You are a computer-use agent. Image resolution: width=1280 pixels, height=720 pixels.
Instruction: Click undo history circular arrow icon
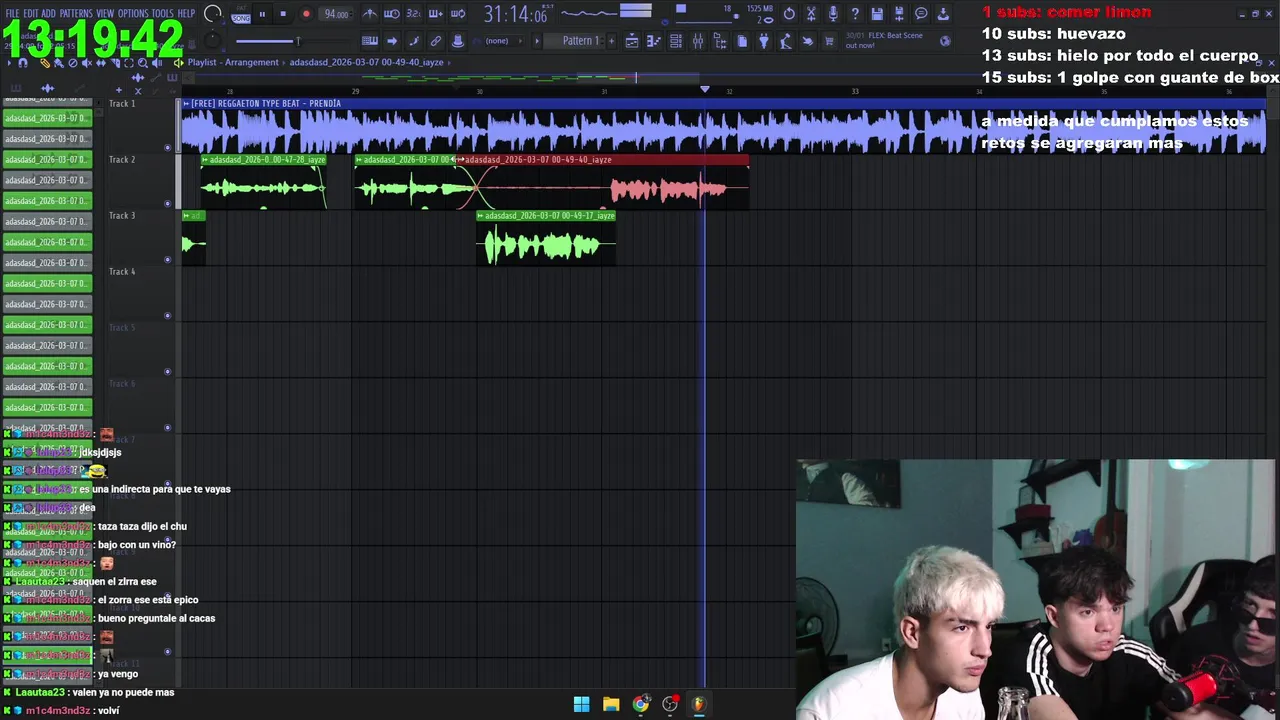(x=789, y=14)
